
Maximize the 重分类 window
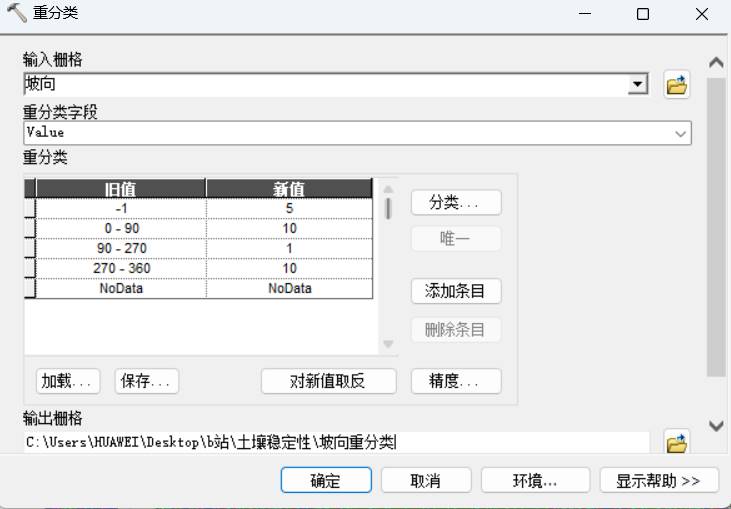pyautogui.click(x=642, y=14)
